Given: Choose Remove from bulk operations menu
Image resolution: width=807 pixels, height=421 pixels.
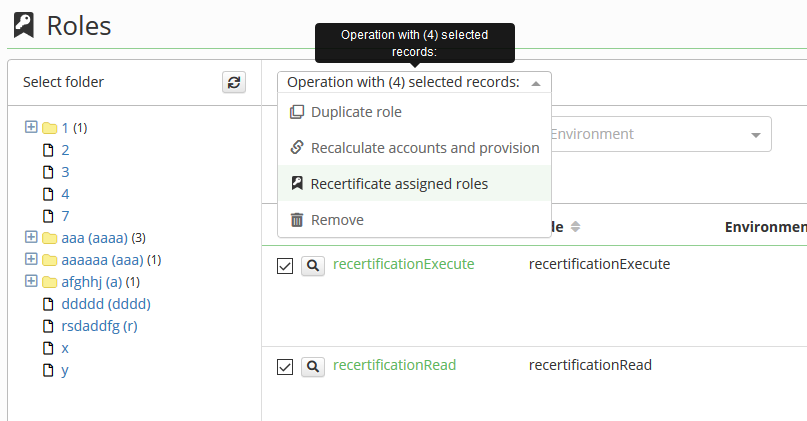Looking at the screenshot, I should 414,220.
